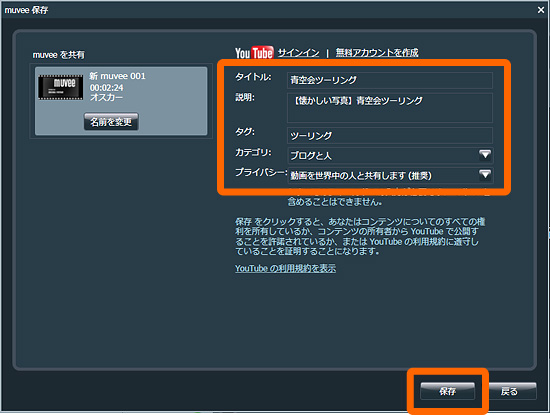
Task: Focus the タグ input field
Action: tap(390, 135)
